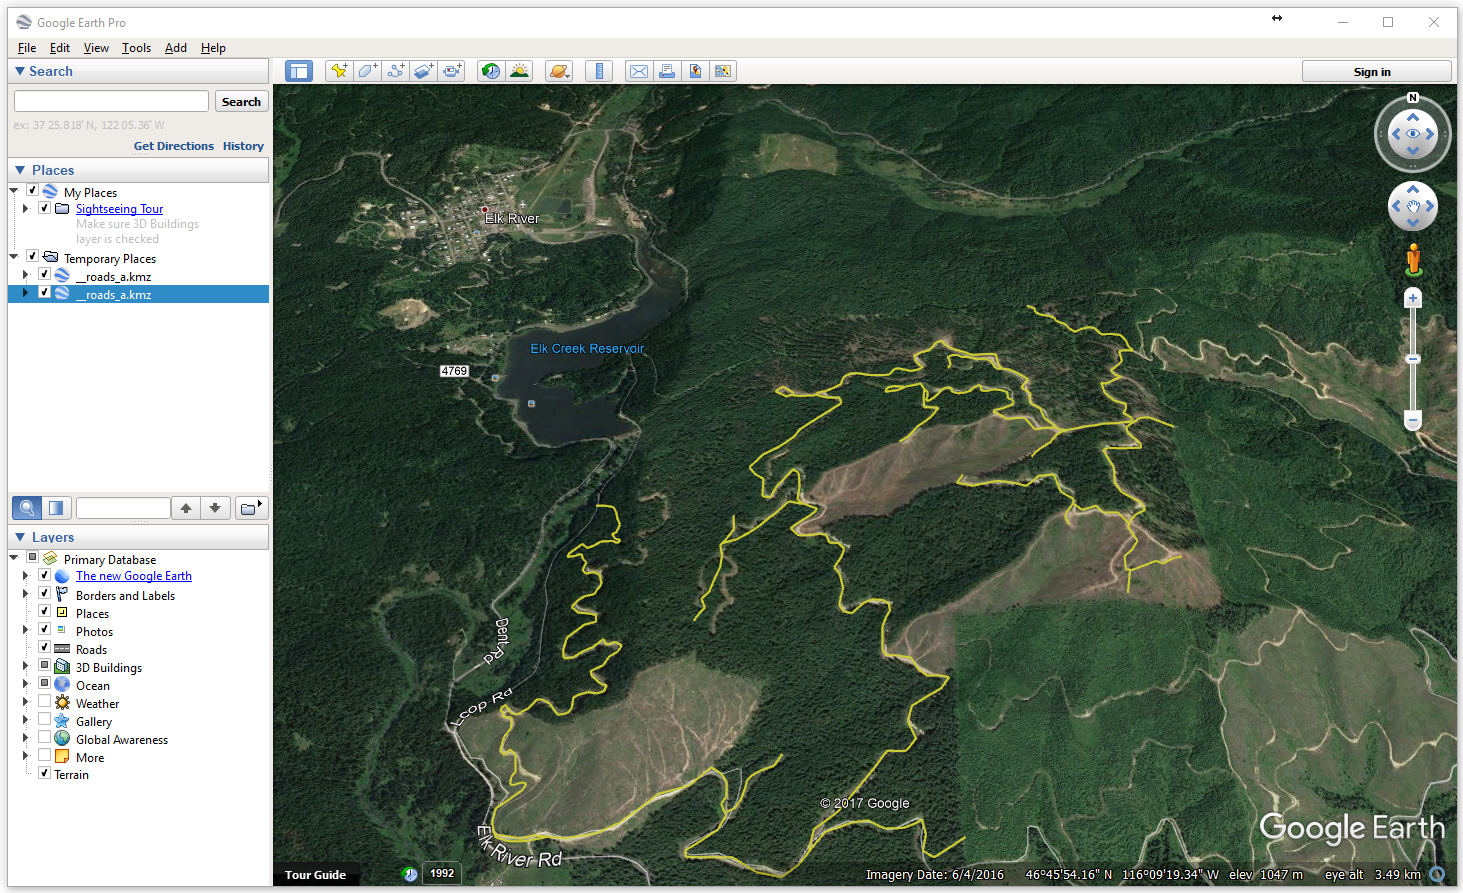Click the Add Placemark pushpin icon
1463x893 pixels.
click(339, 71)
